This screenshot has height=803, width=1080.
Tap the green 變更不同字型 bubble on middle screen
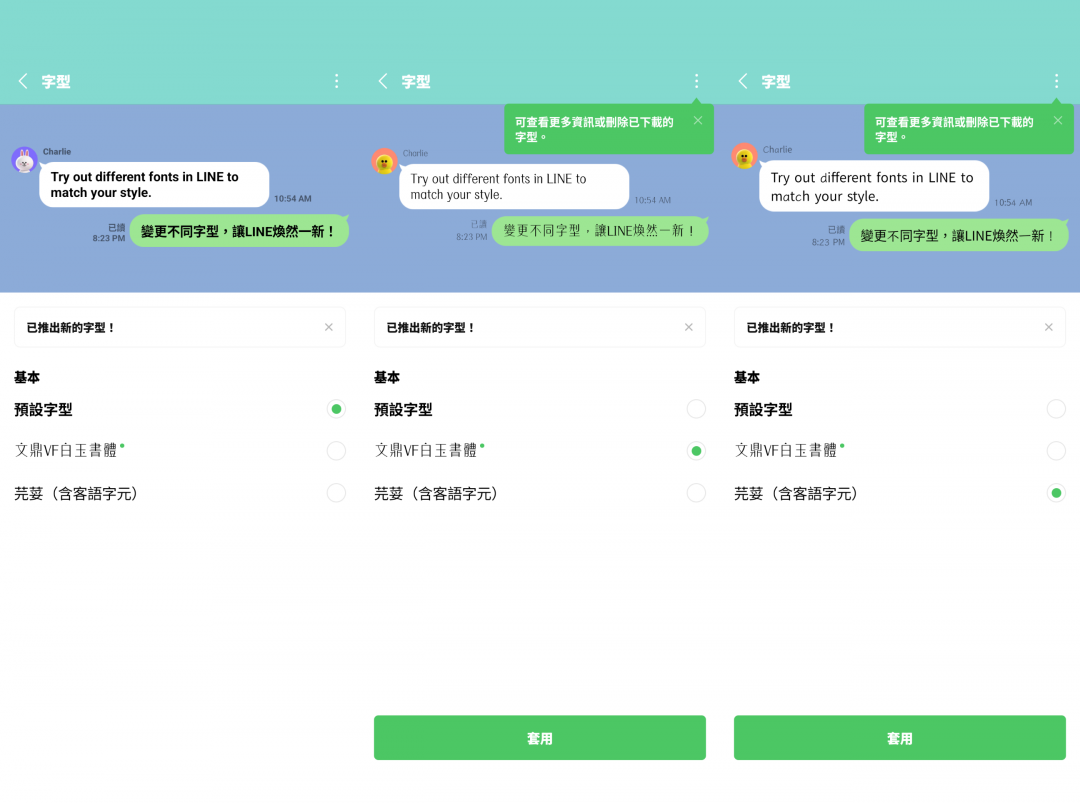(x=600, y=231)
